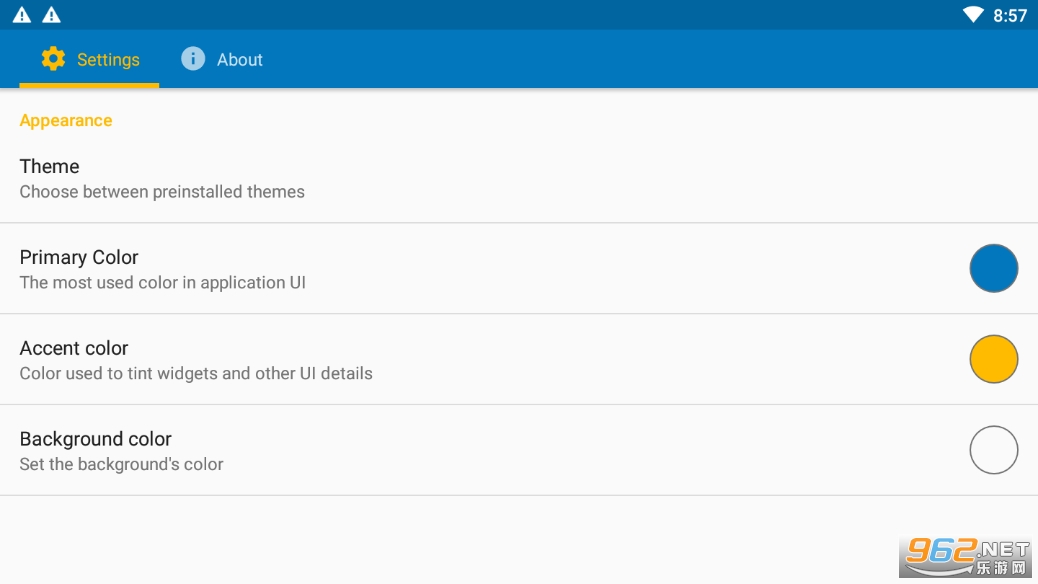Pick the blue Primary Color swatch

[993, 268]
